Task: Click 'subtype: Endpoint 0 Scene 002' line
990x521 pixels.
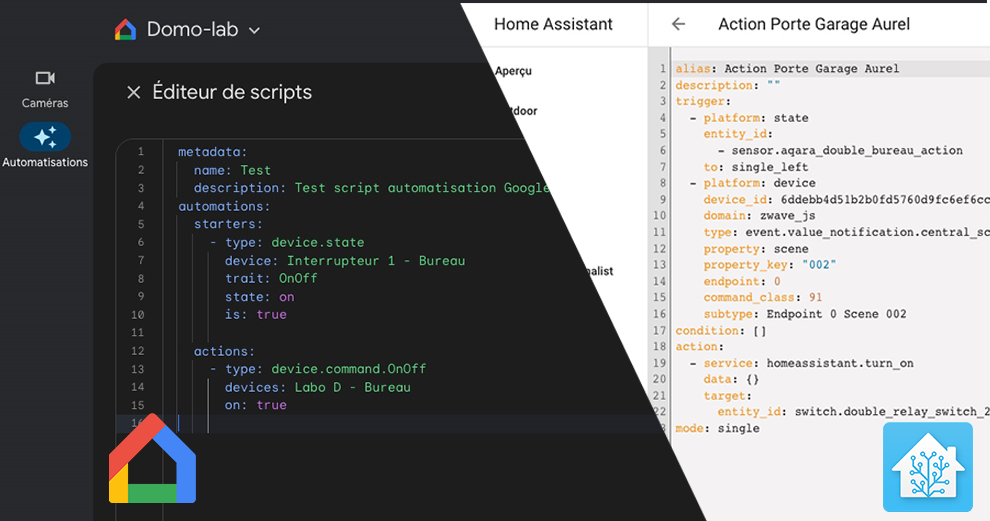Action: 805,314
